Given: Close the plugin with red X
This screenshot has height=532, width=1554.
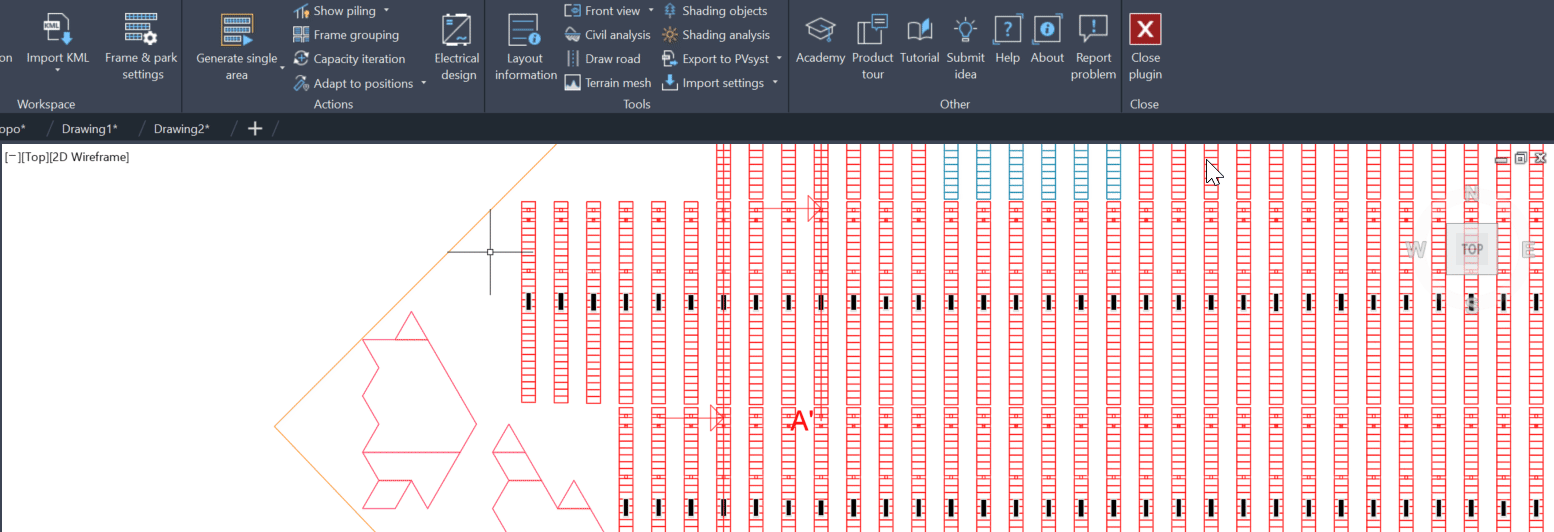Looking at the screenshot, I should [x=1145, y=30].
